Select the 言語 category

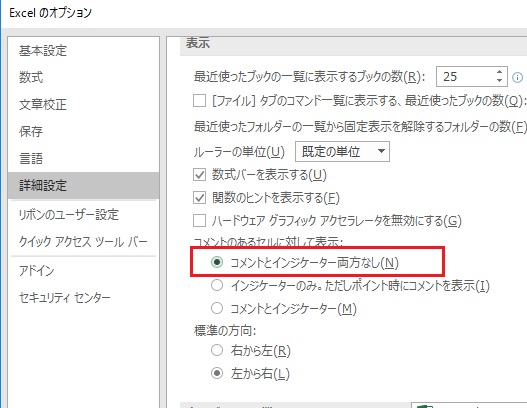pyautogui.click(x=31, y=158)
